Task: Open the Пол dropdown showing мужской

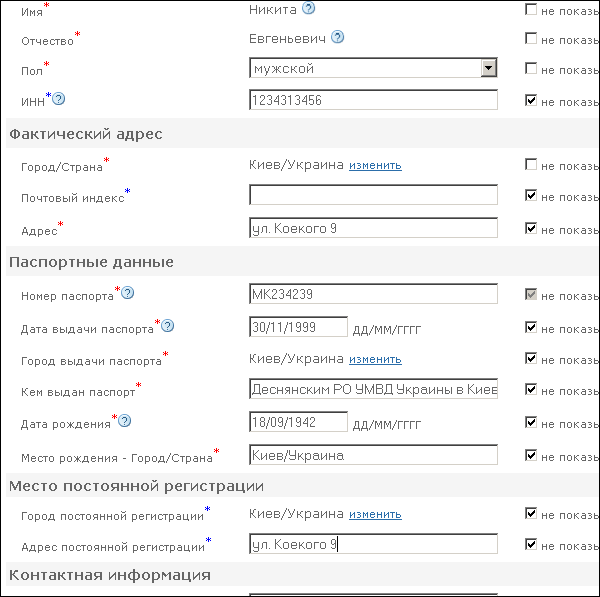Action: 373,68
